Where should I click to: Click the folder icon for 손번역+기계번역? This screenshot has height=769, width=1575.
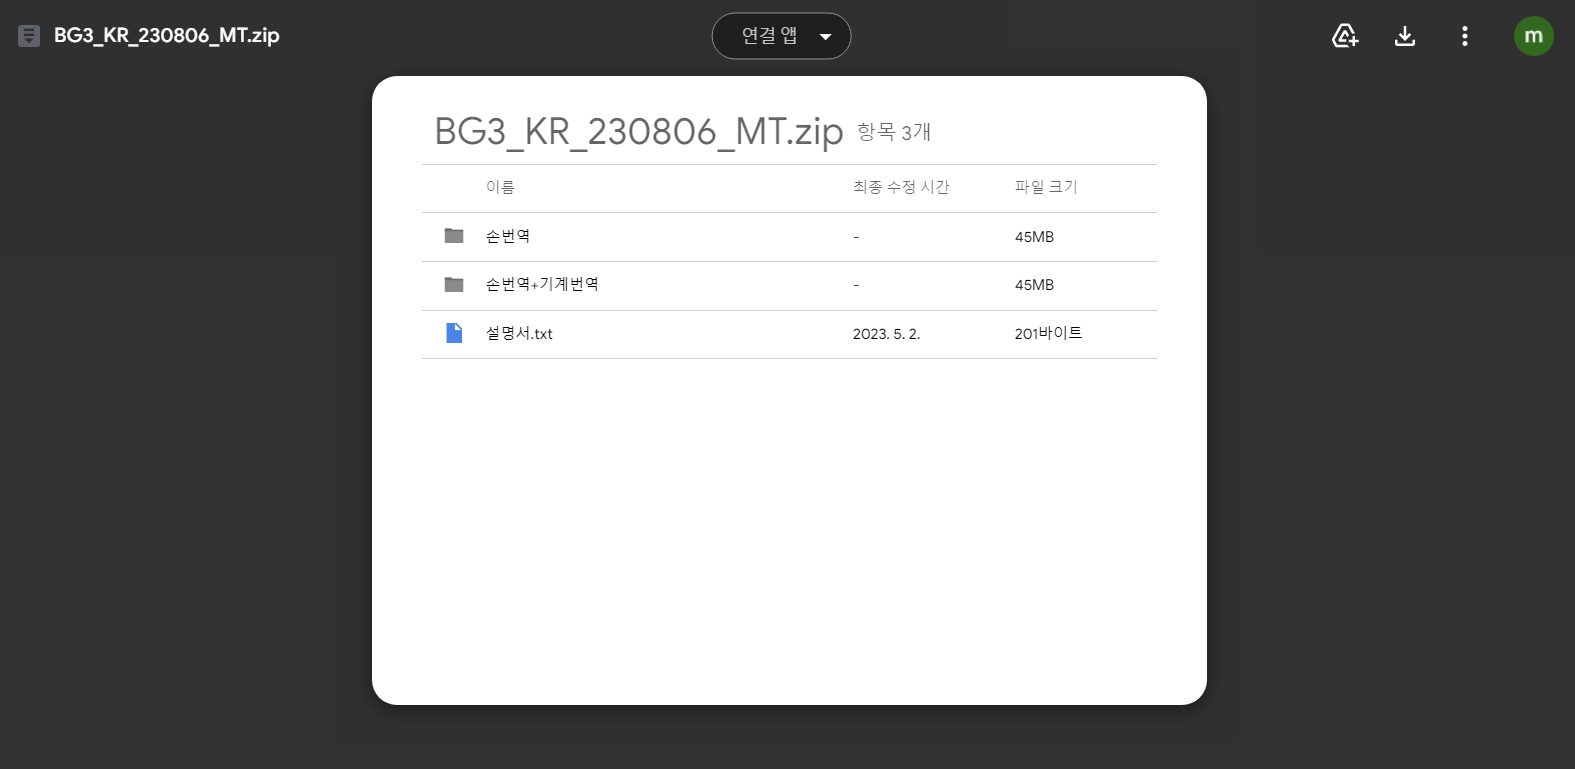point(454,285)
